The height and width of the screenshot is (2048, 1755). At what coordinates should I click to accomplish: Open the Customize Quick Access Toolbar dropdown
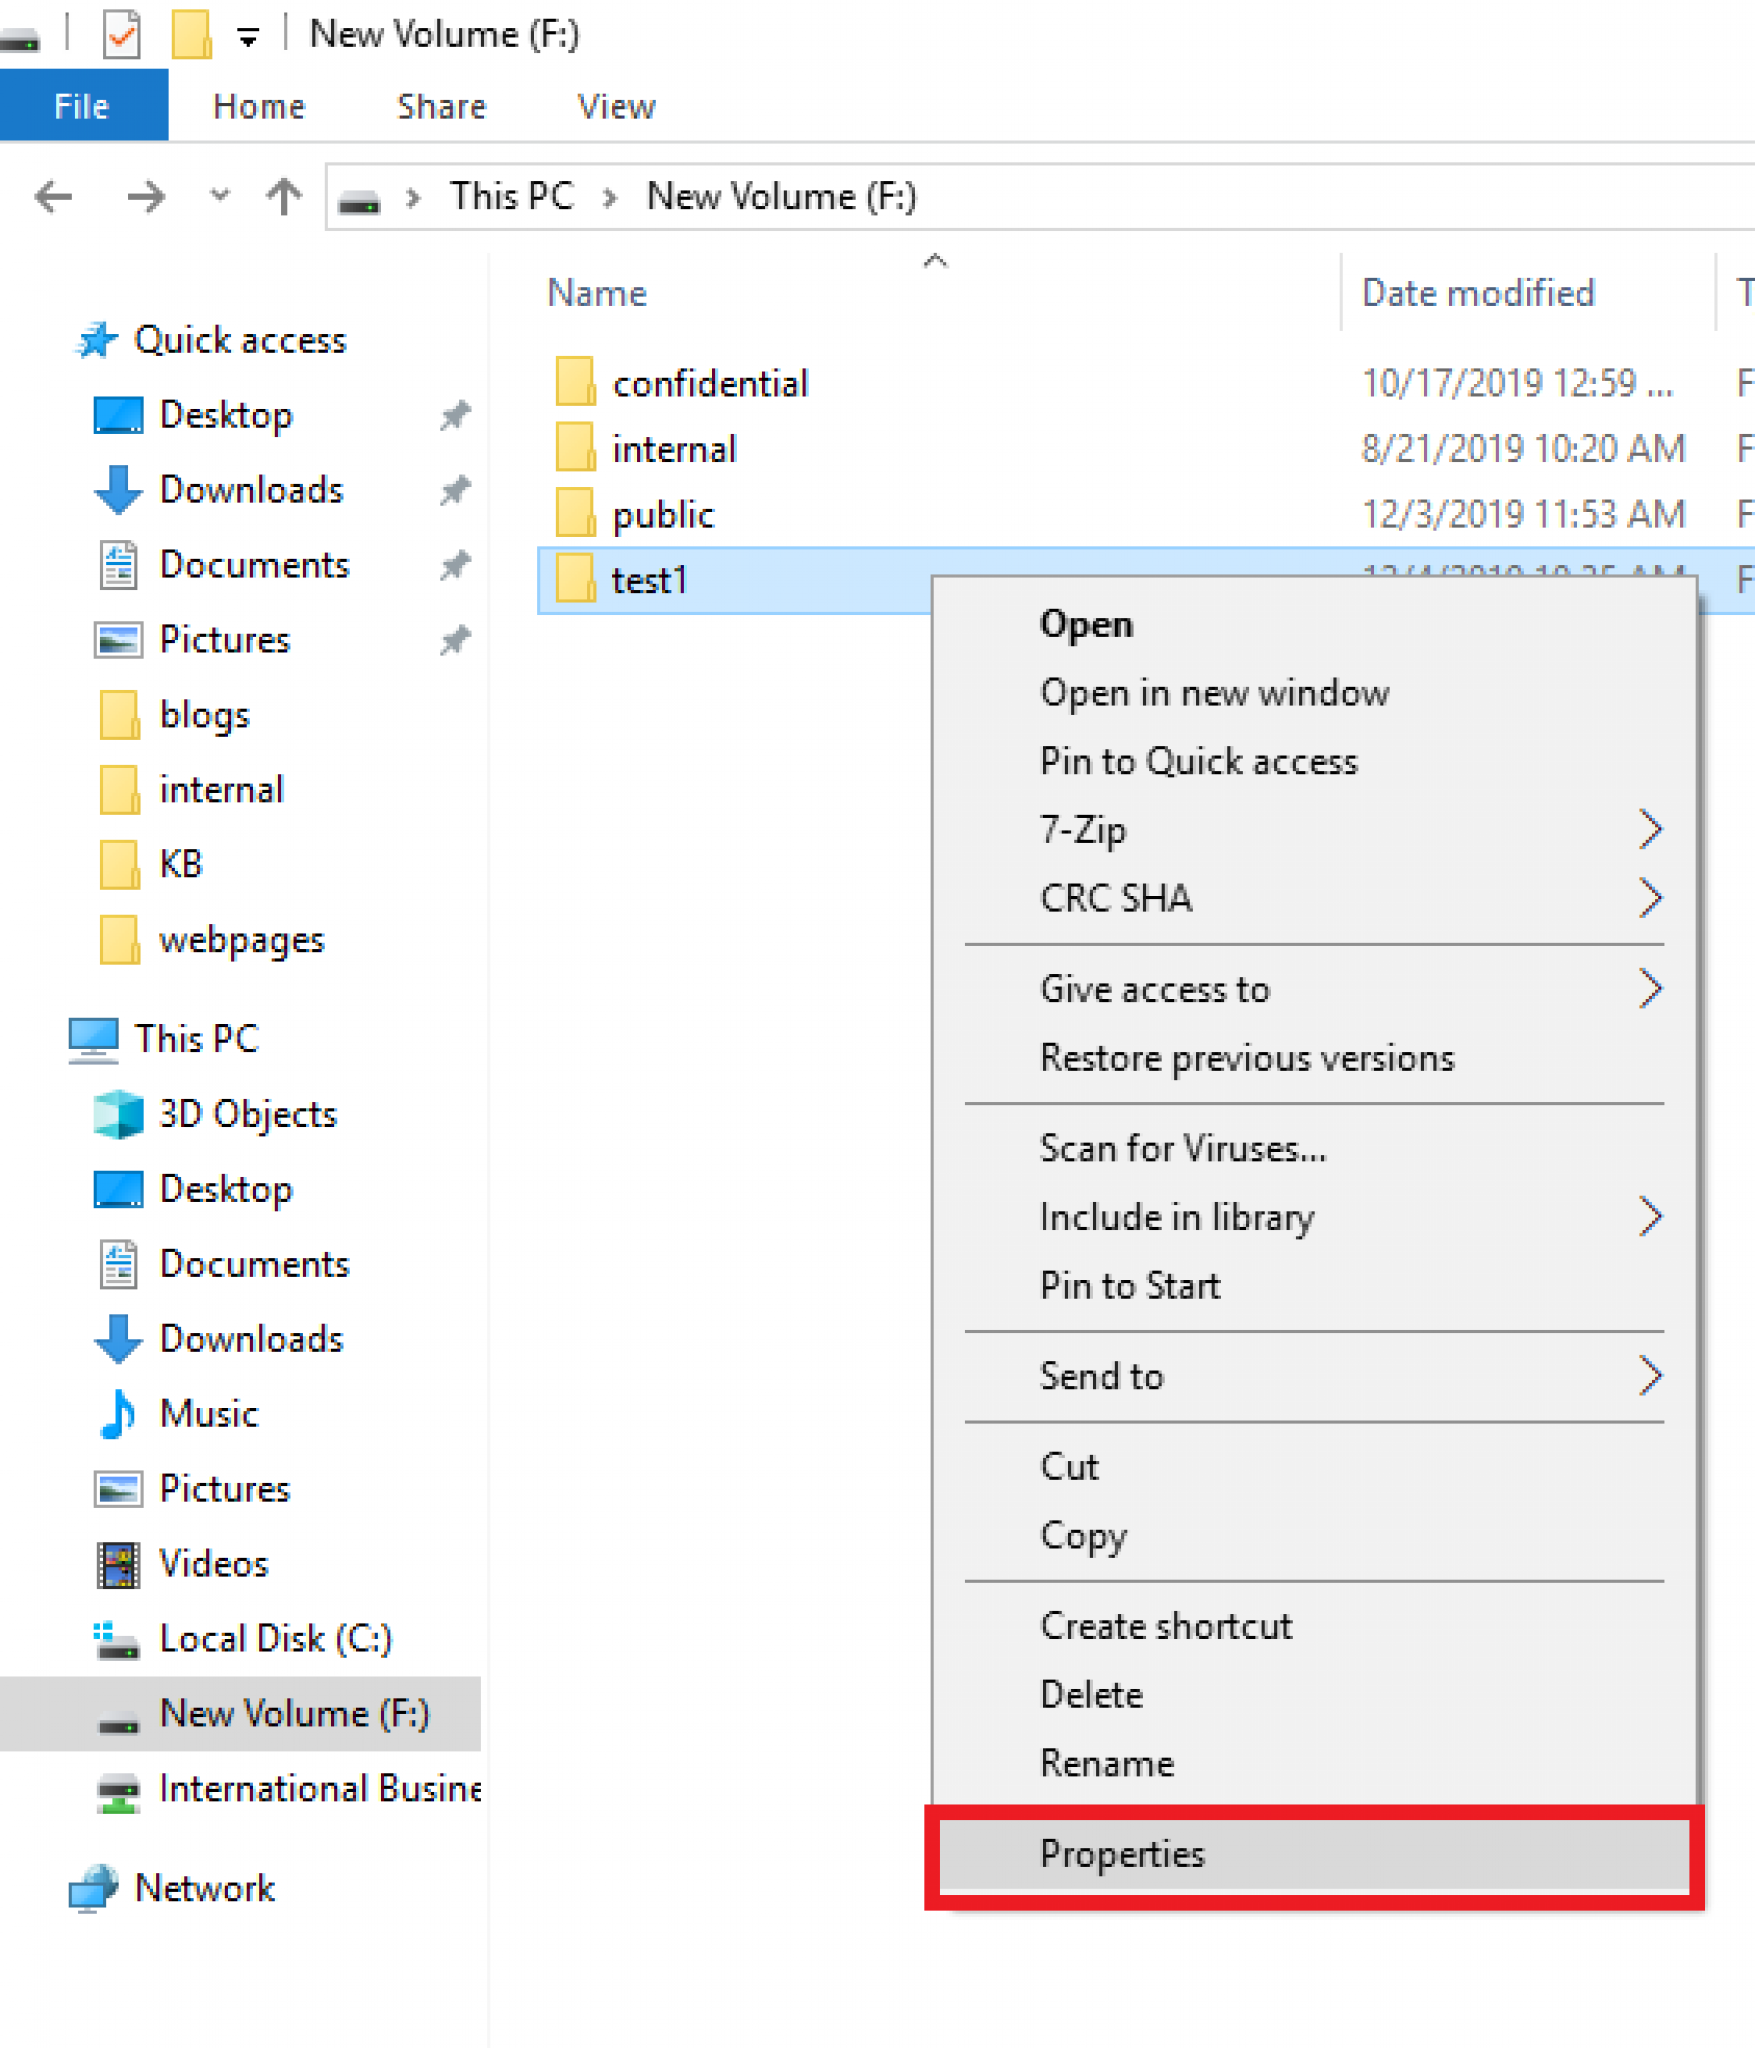245,33
